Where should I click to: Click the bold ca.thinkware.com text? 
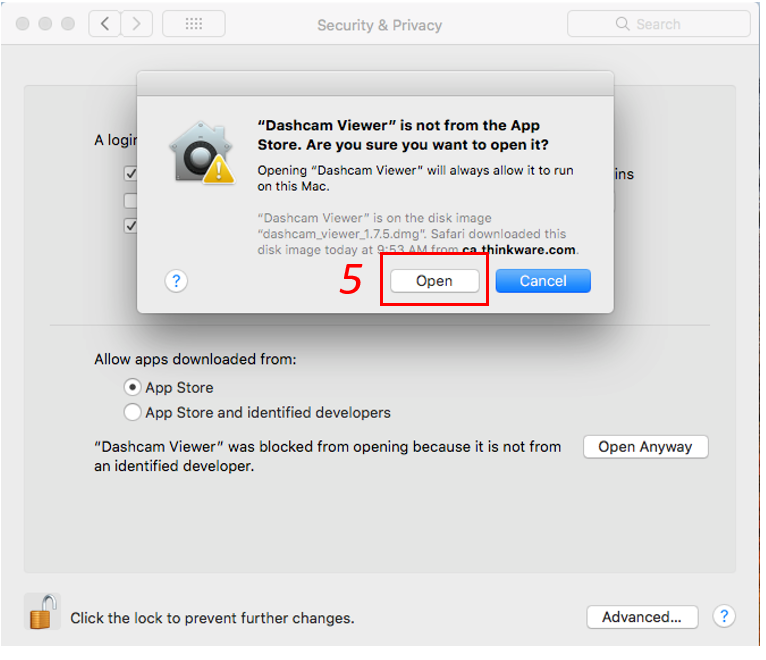(518, 250)
